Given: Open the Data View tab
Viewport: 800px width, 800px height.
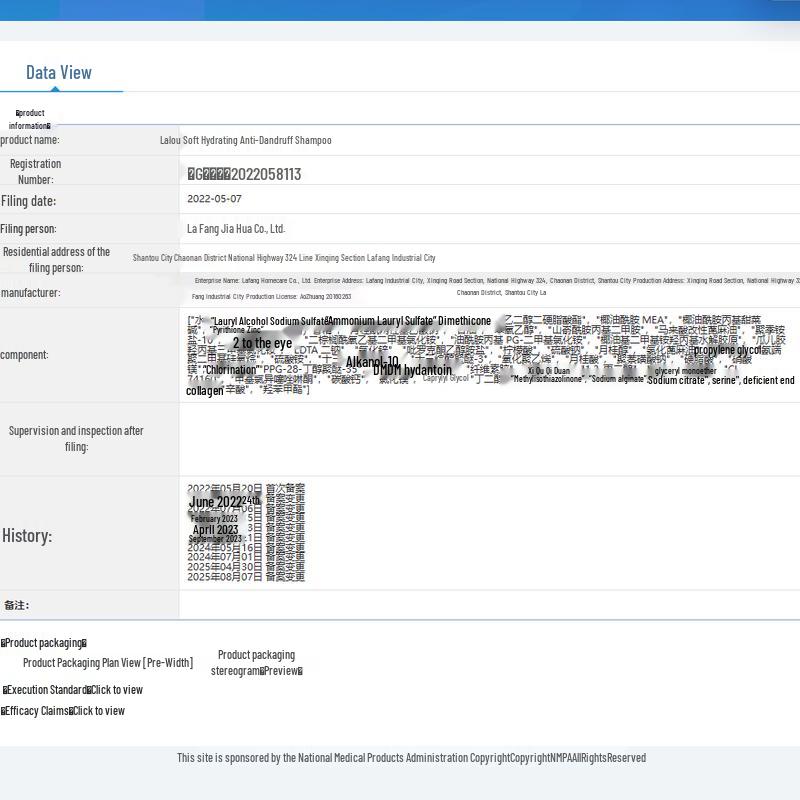Looking at the screenshot, I should (x=59, y=72).
